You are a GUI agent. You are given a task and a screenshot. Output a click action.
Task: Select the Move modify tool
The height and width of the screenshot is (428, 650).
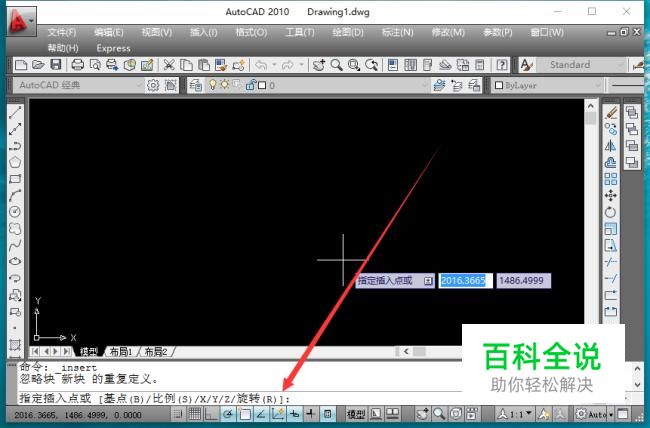coord(611,195)
